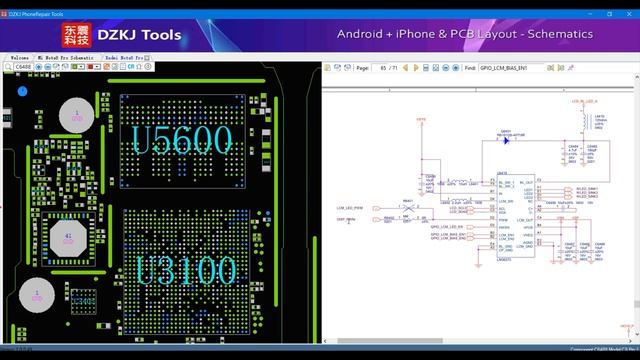The image size is (640, 360).
Task: Click the magnifier search icon in PCB toolbar
Action: coord(8,67)
